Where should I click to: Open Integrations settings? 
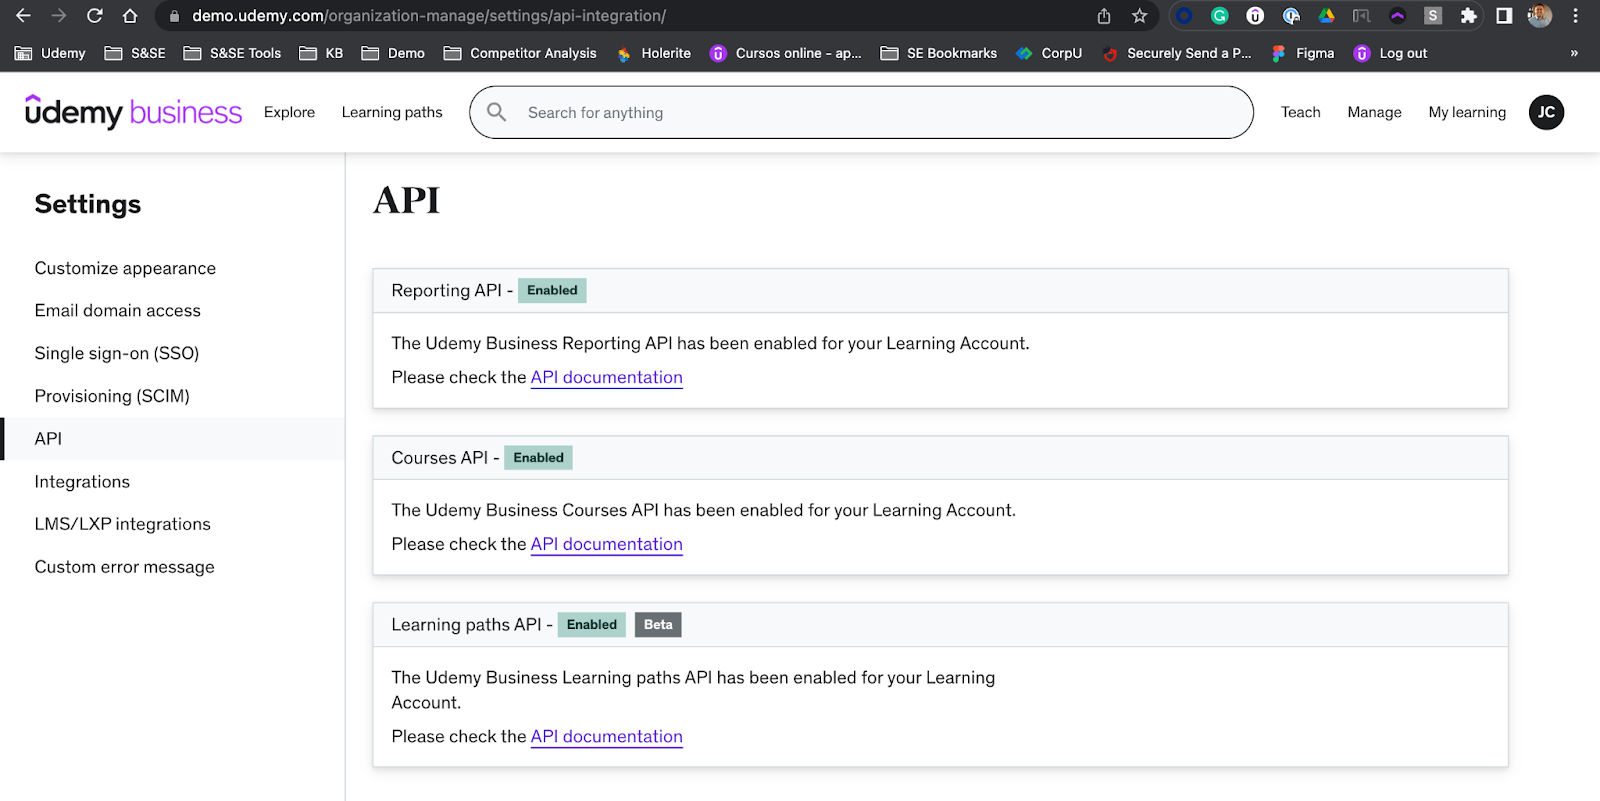[82, 481]
